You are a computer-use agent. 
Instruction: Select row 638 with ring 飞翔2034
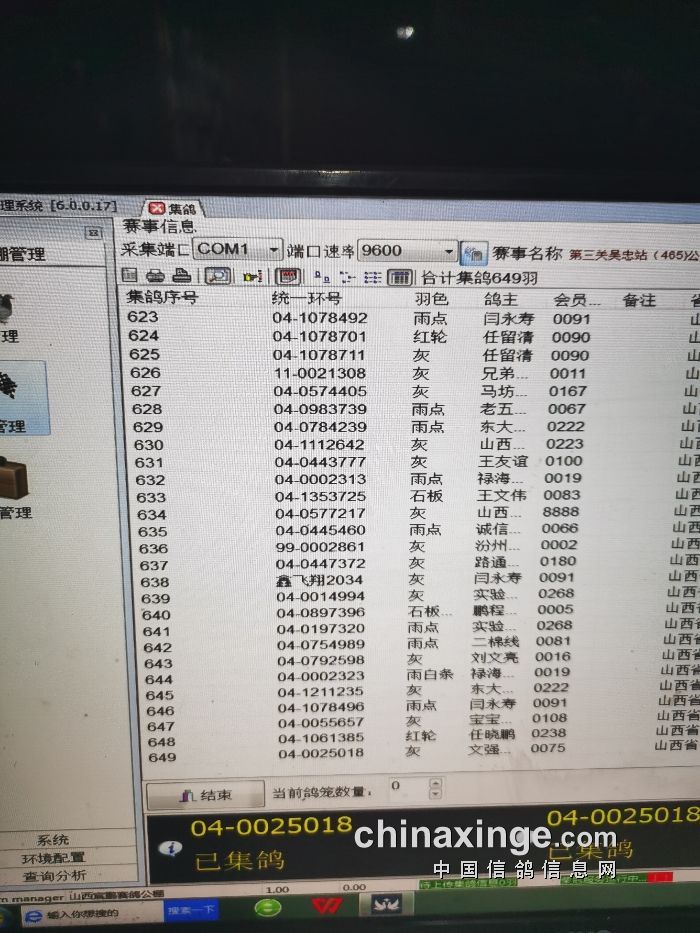320,580
